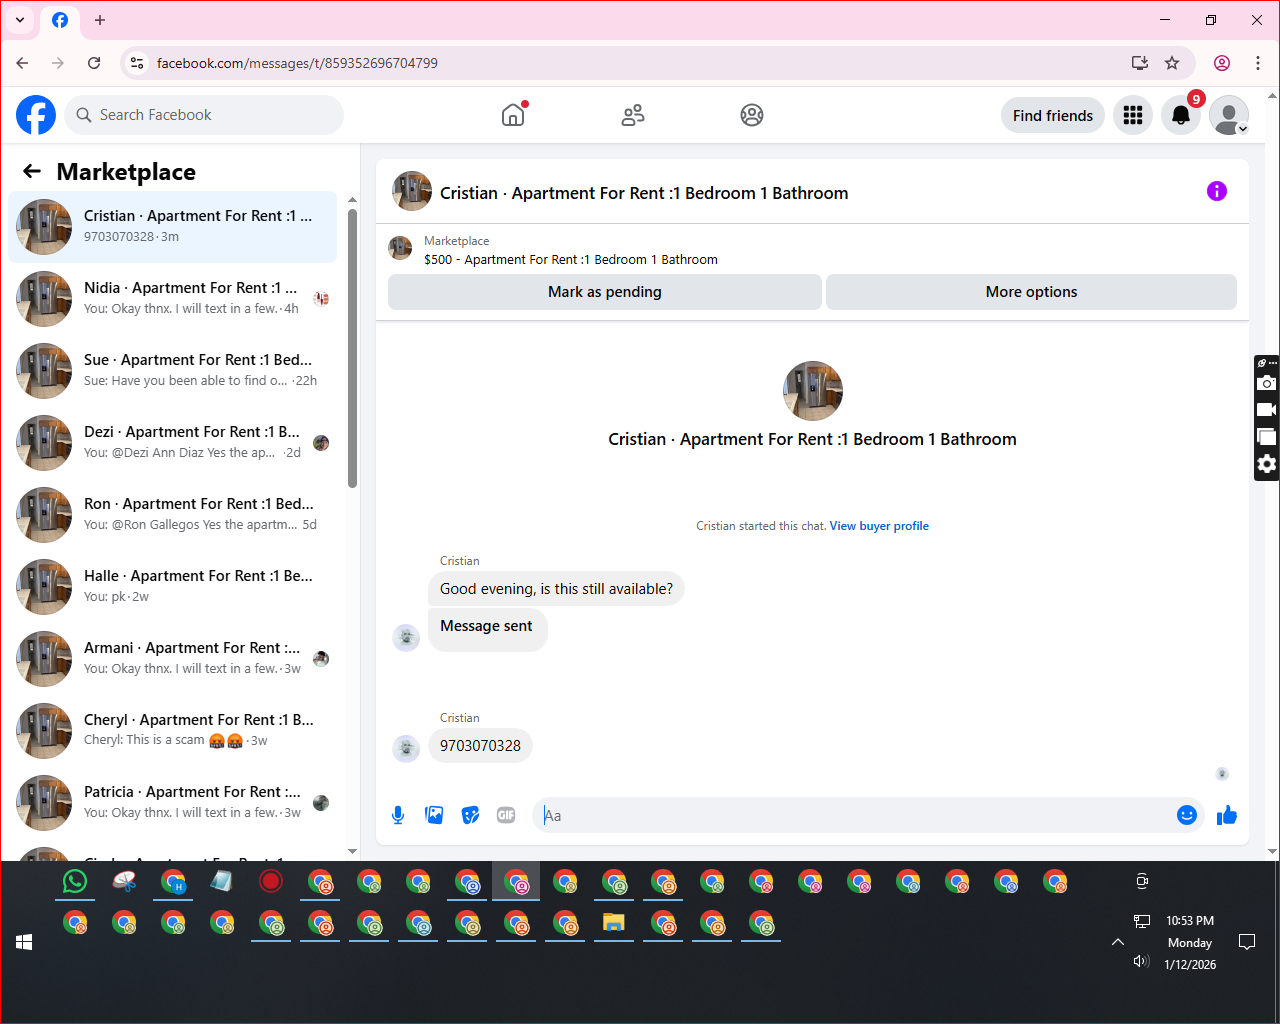Open a new browser tab
Viewport: 1280px width, 1024px height.
pyautogui.click(x=100, y=20)
